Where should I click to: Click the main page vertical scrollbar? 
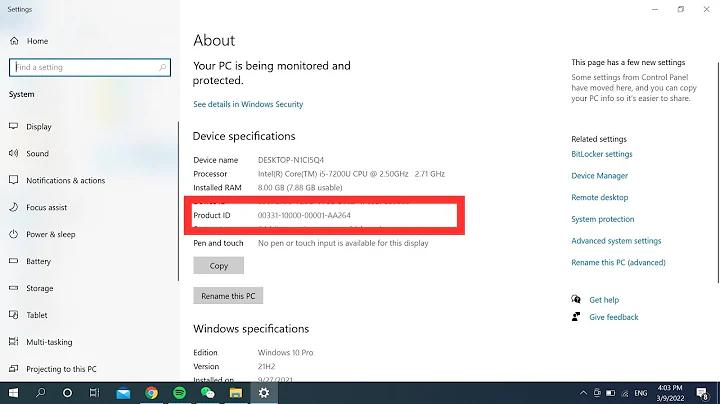(718, 172)
